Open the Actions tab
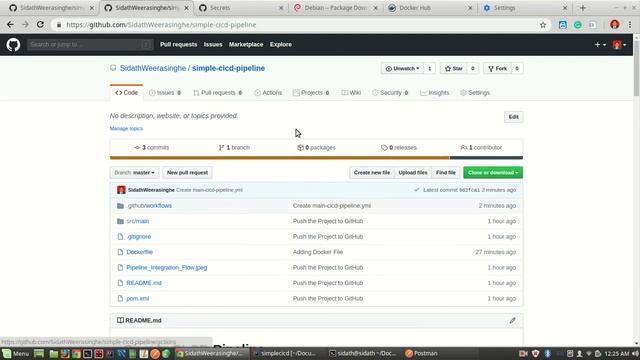The image size is (640, 360). [268, 93]
